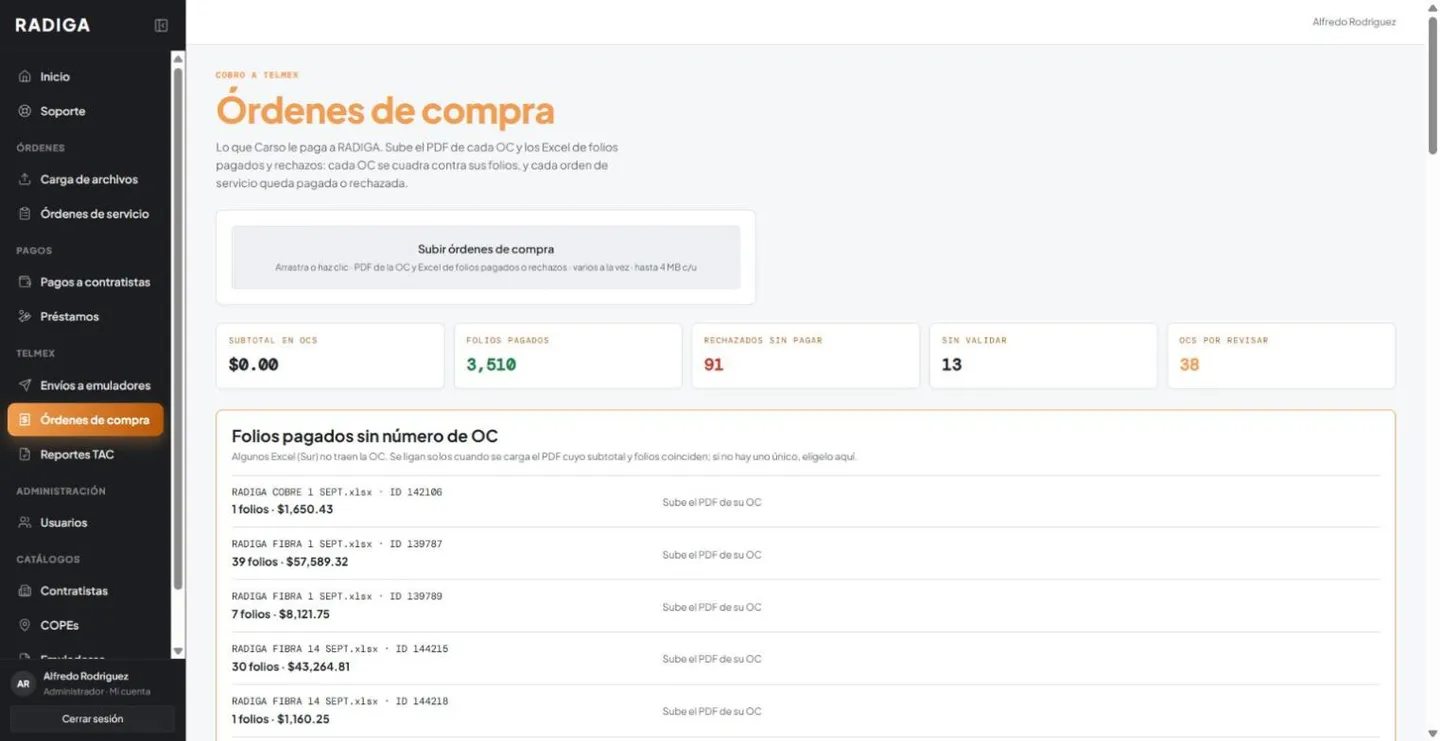Open the Mi cuenta link
This screenshot has height=741, width=1440.
[130, 692]
